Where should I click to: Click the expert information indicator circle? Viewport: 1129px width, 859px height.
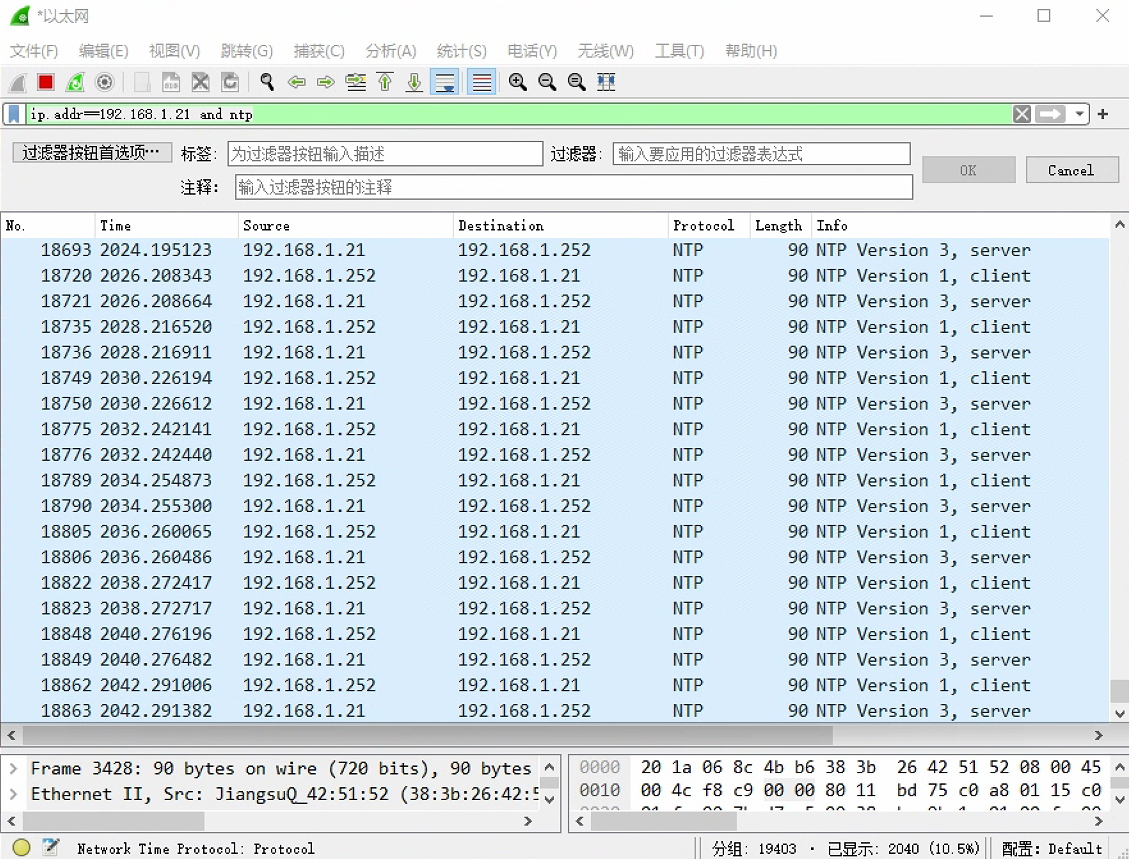coord(21,848)
